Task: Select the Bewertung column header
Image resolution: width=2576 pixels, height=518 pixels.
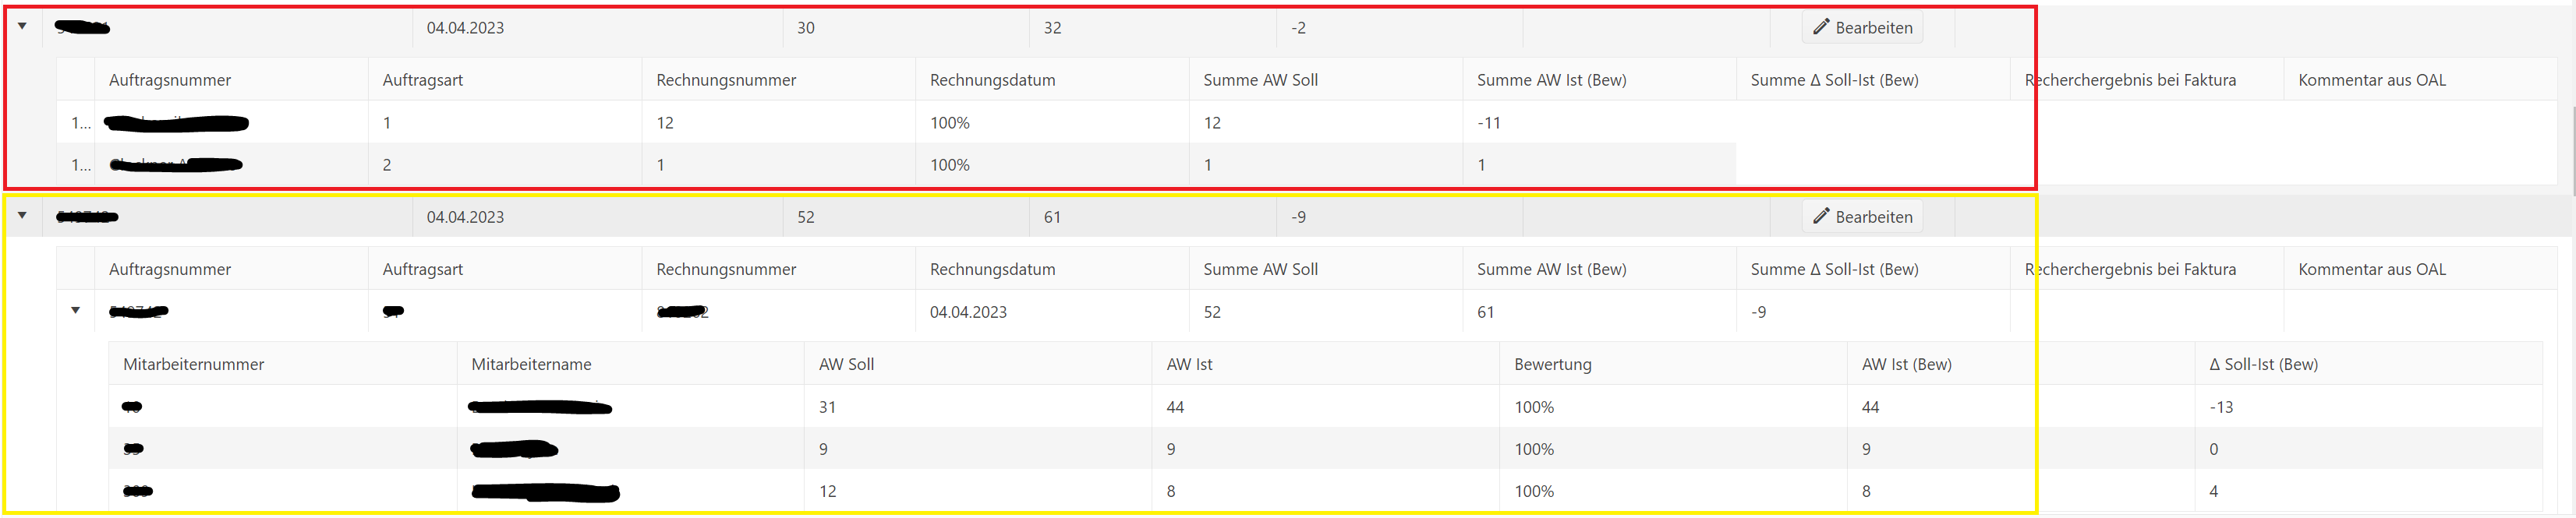Action: coord(1552,364)
